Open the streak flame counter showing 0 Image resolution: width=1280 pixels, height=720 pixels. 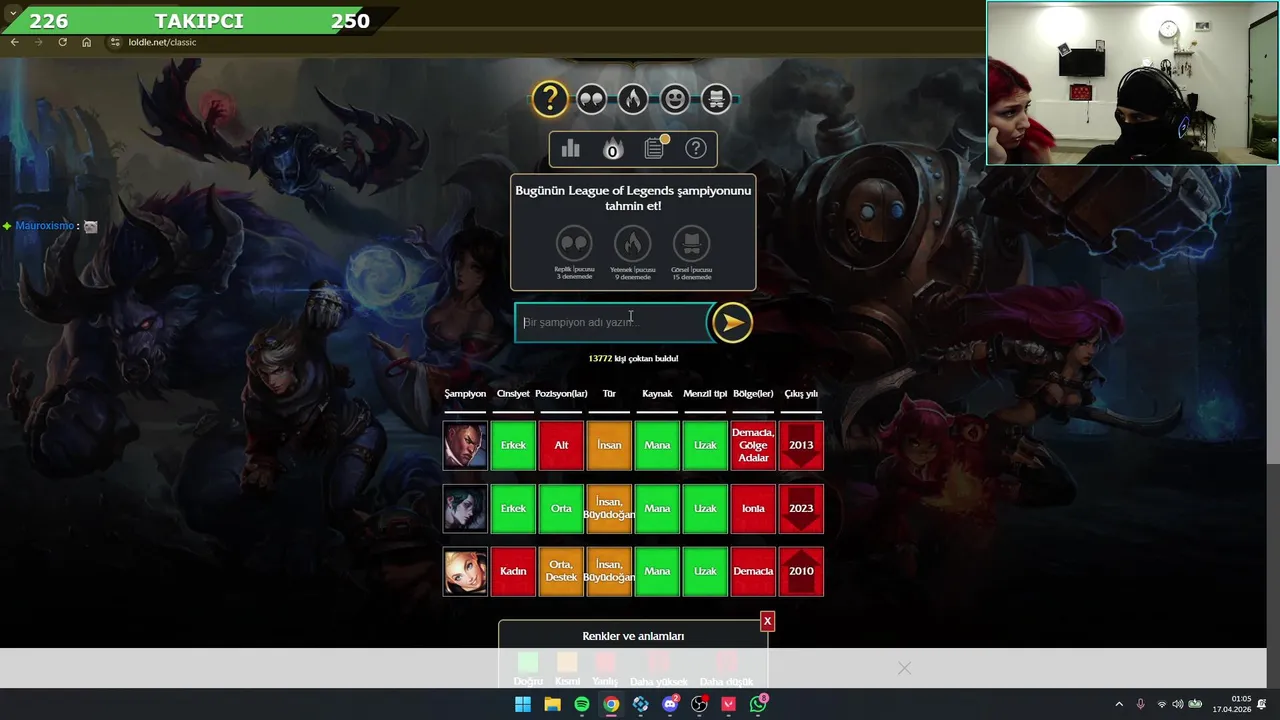(x=612, y=149)
